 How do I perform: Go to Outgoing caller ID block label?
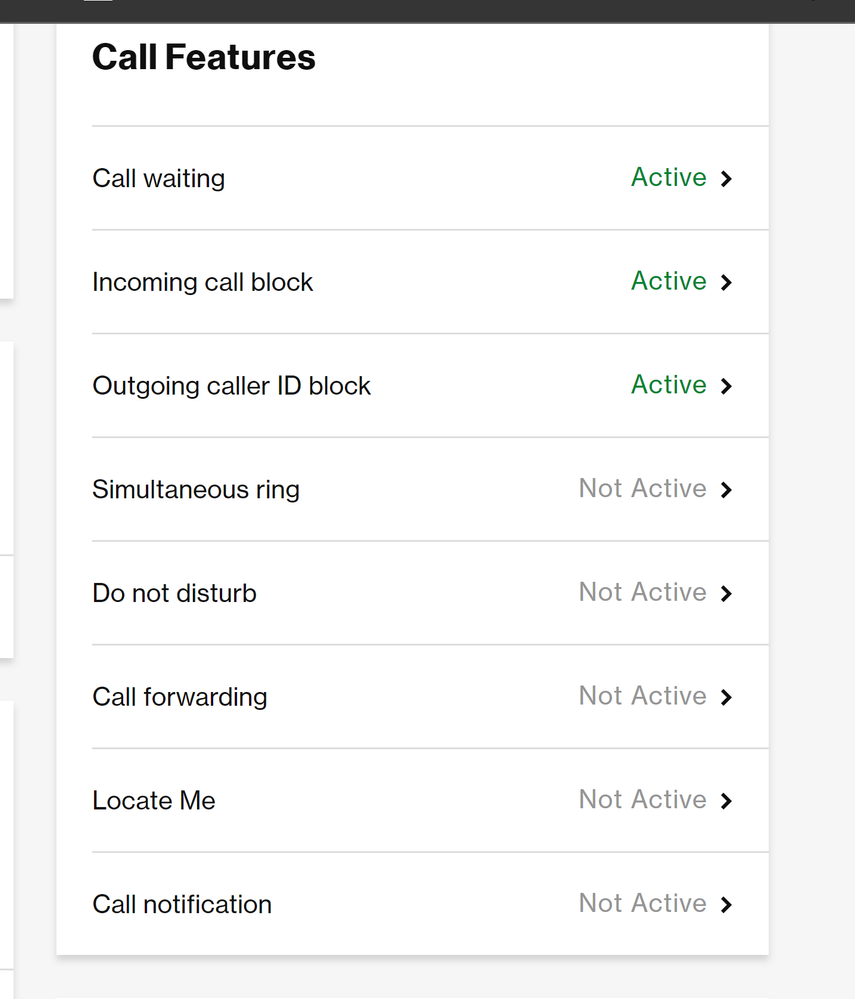pyautogui.click(x=231, y=386)
